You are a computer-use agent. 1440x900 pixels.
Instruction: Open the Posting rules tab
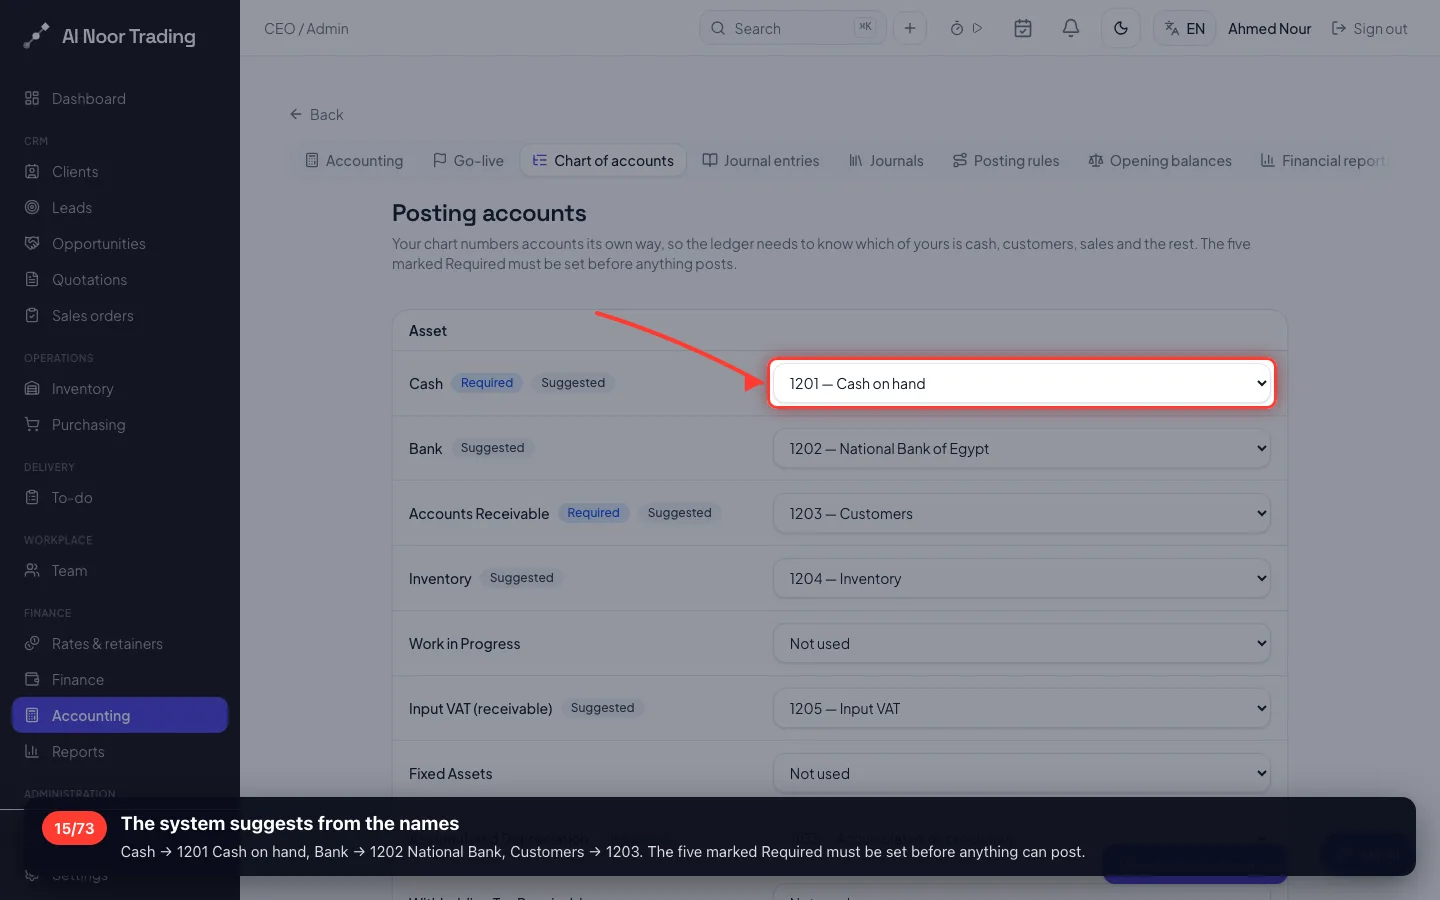coord(1006,161)
